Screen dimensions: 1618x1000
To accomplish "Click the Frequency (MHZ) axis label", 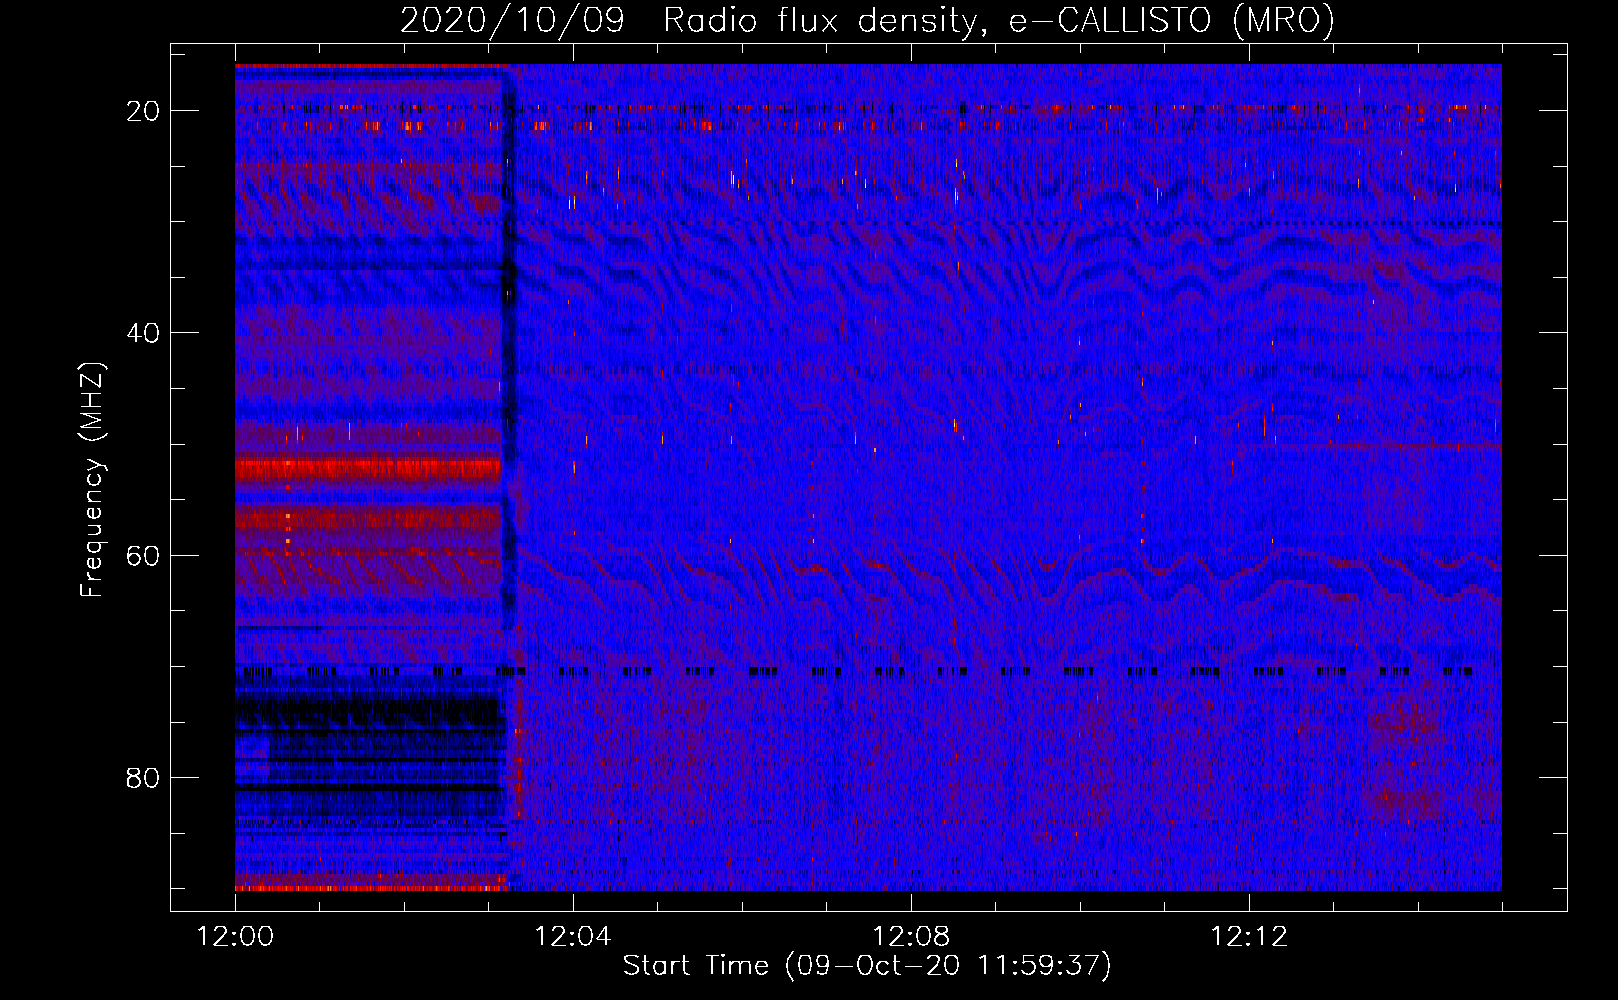I will pos(92,479).
